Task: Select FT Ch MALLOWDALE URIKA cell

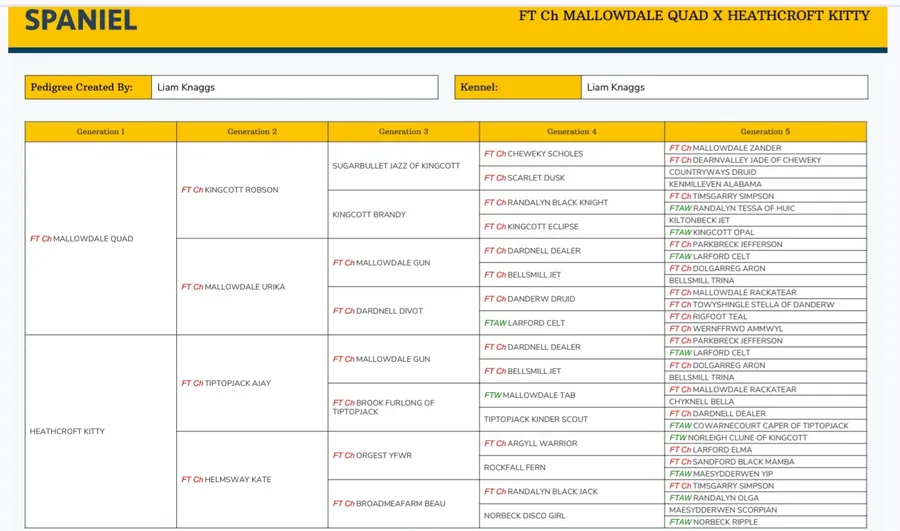Action: click(233, 287)
